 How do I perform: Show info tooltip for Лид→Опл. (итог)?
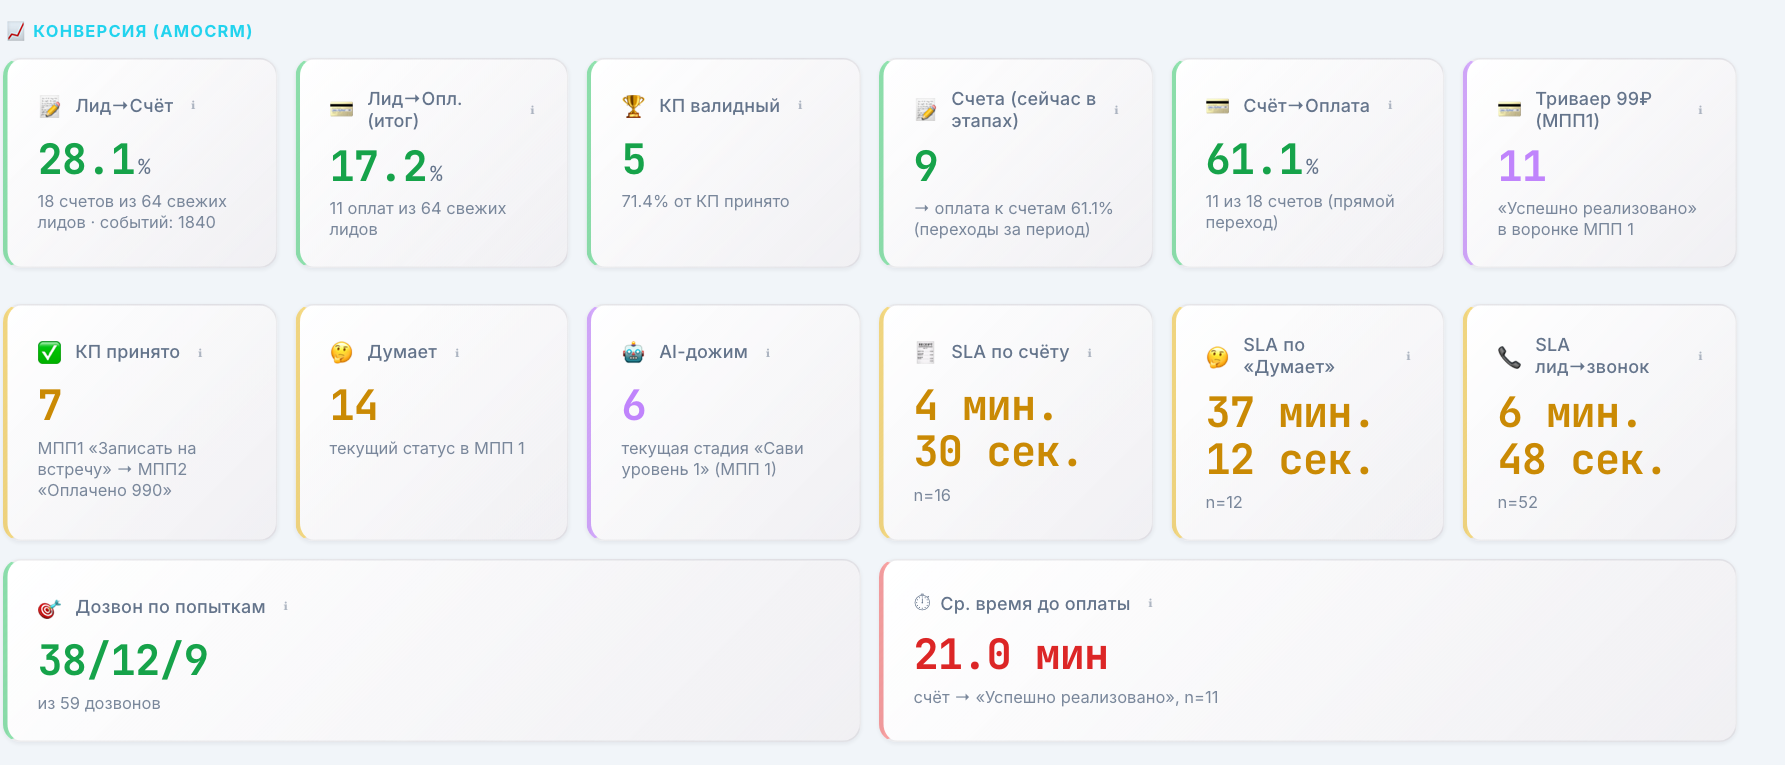tap(532, 110)
